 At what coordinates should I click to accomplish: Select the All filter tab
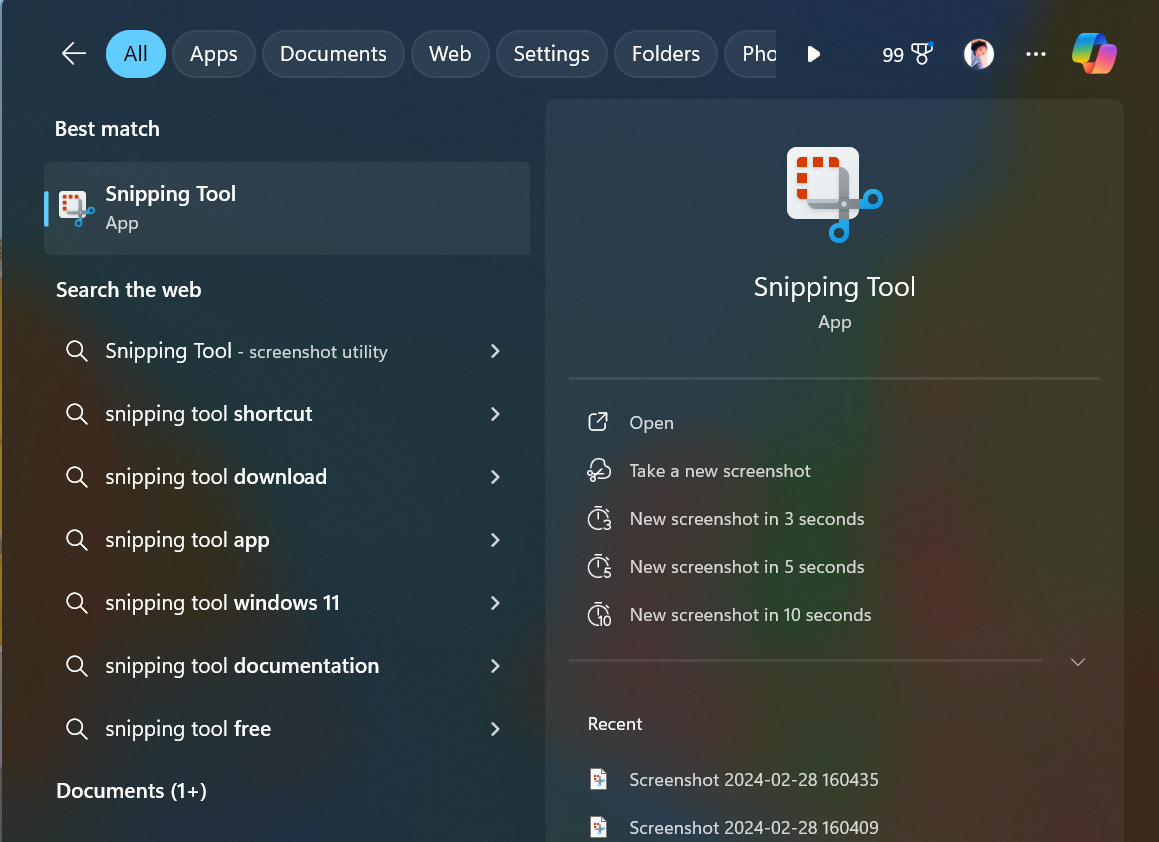[x=135, y=54]
